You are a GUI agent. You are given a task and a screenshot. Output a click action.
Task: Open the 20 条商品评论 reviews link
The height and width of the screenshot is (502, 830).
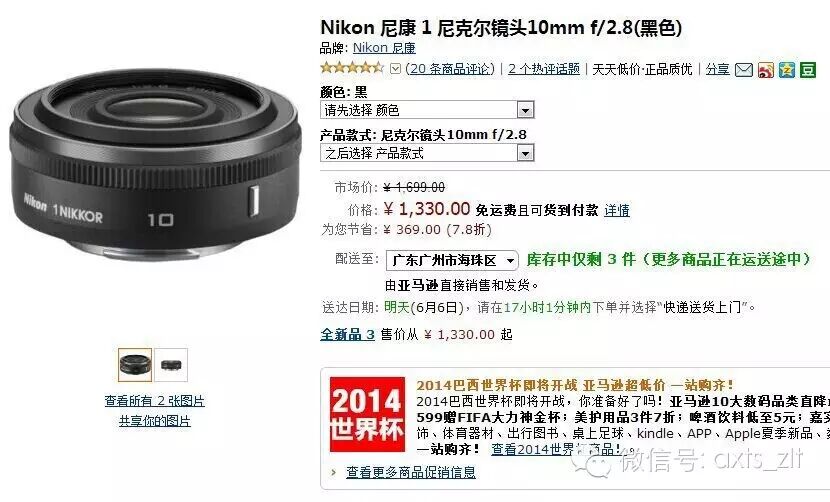(x=450, y=69)
